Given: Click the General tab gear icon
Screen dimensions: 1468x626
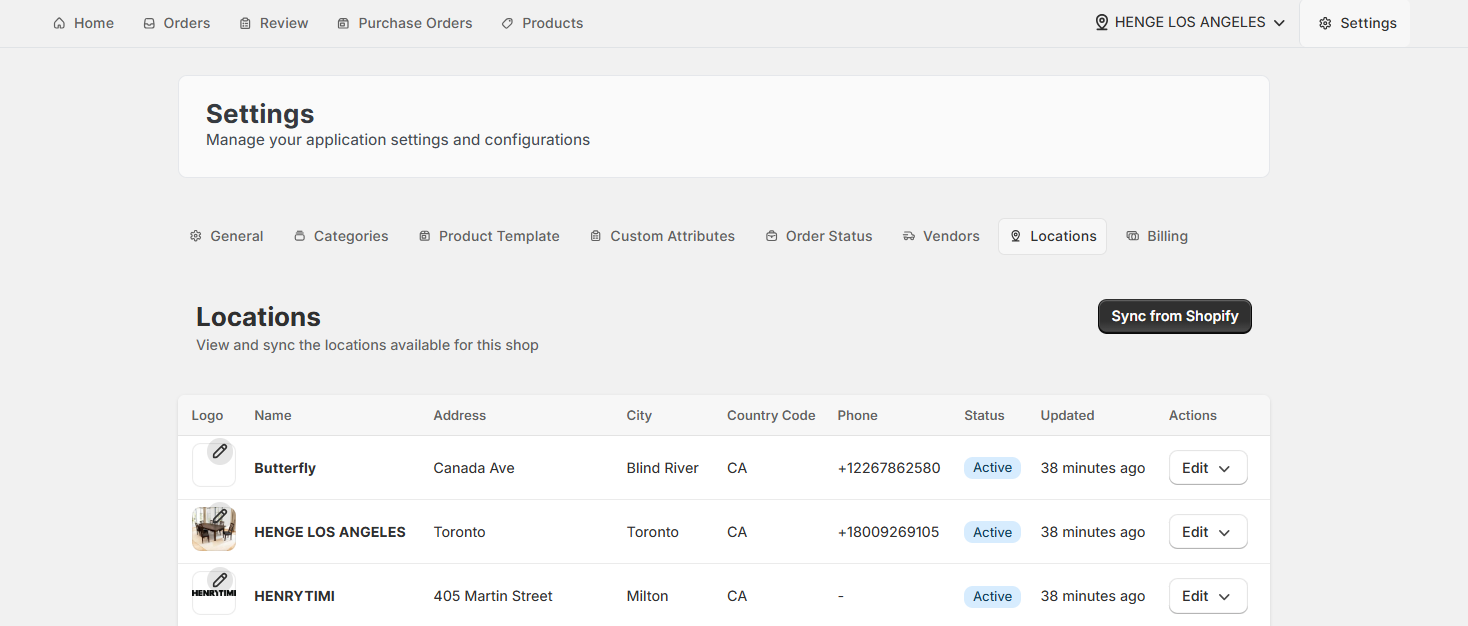Looking at the screenshot, I should coord(196,236).
